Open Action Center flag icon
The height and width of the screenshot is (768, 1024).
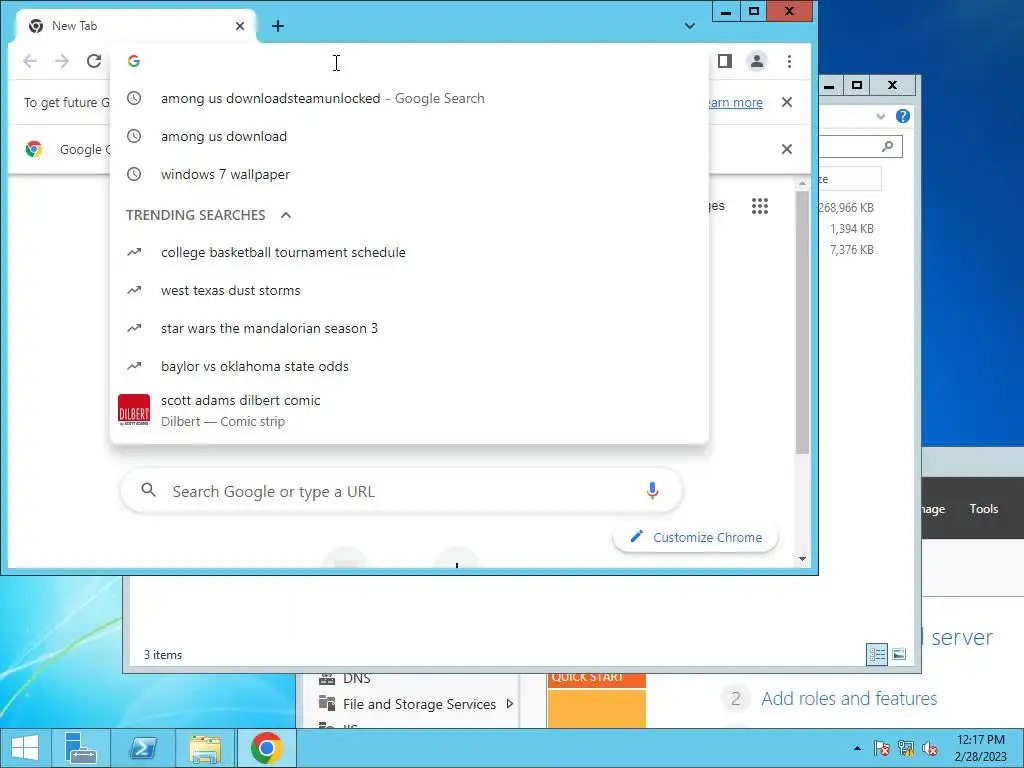point(881,748)
